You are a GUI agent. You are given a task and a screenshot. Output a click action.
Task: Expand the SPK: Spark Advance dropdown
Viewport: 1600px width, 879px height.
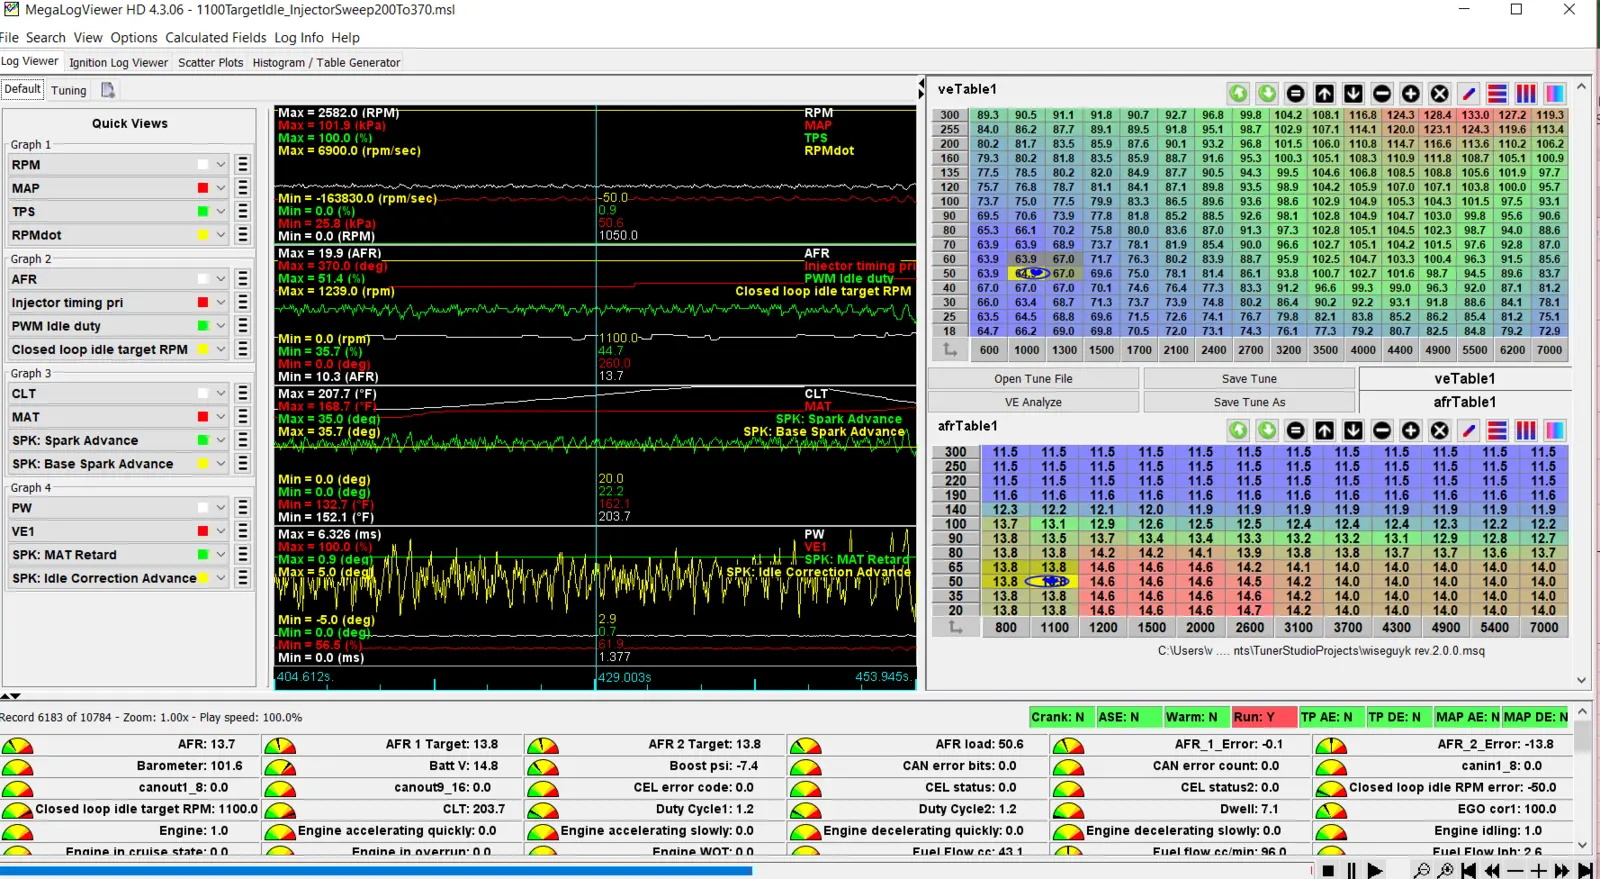point(221,440)
